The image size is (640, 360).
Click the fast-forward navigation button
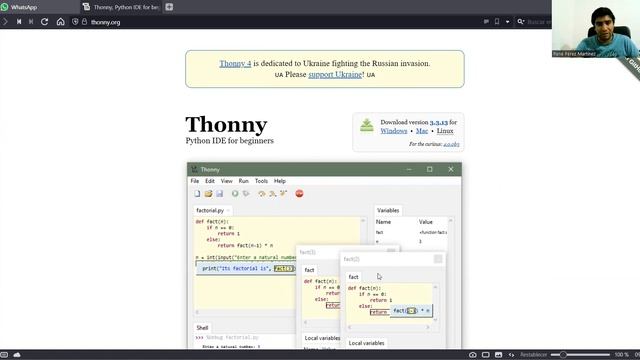[x=31, y=22]
